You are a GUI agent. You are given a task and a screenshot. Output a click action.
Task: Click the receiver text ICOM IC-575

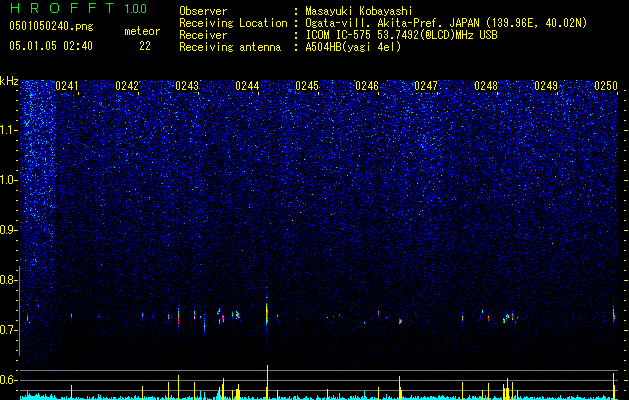click(339, 35)
